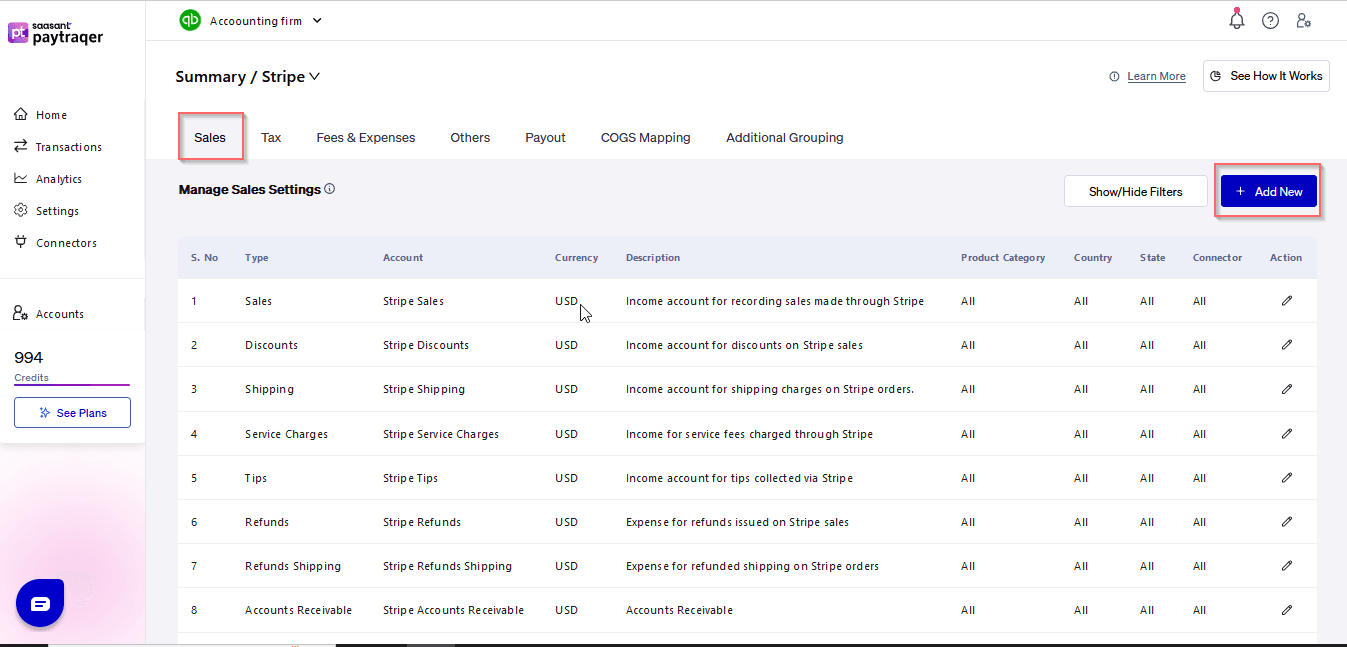Click the Settings gear icon
The image size is (1347, 647).
[x=21, y=210]
